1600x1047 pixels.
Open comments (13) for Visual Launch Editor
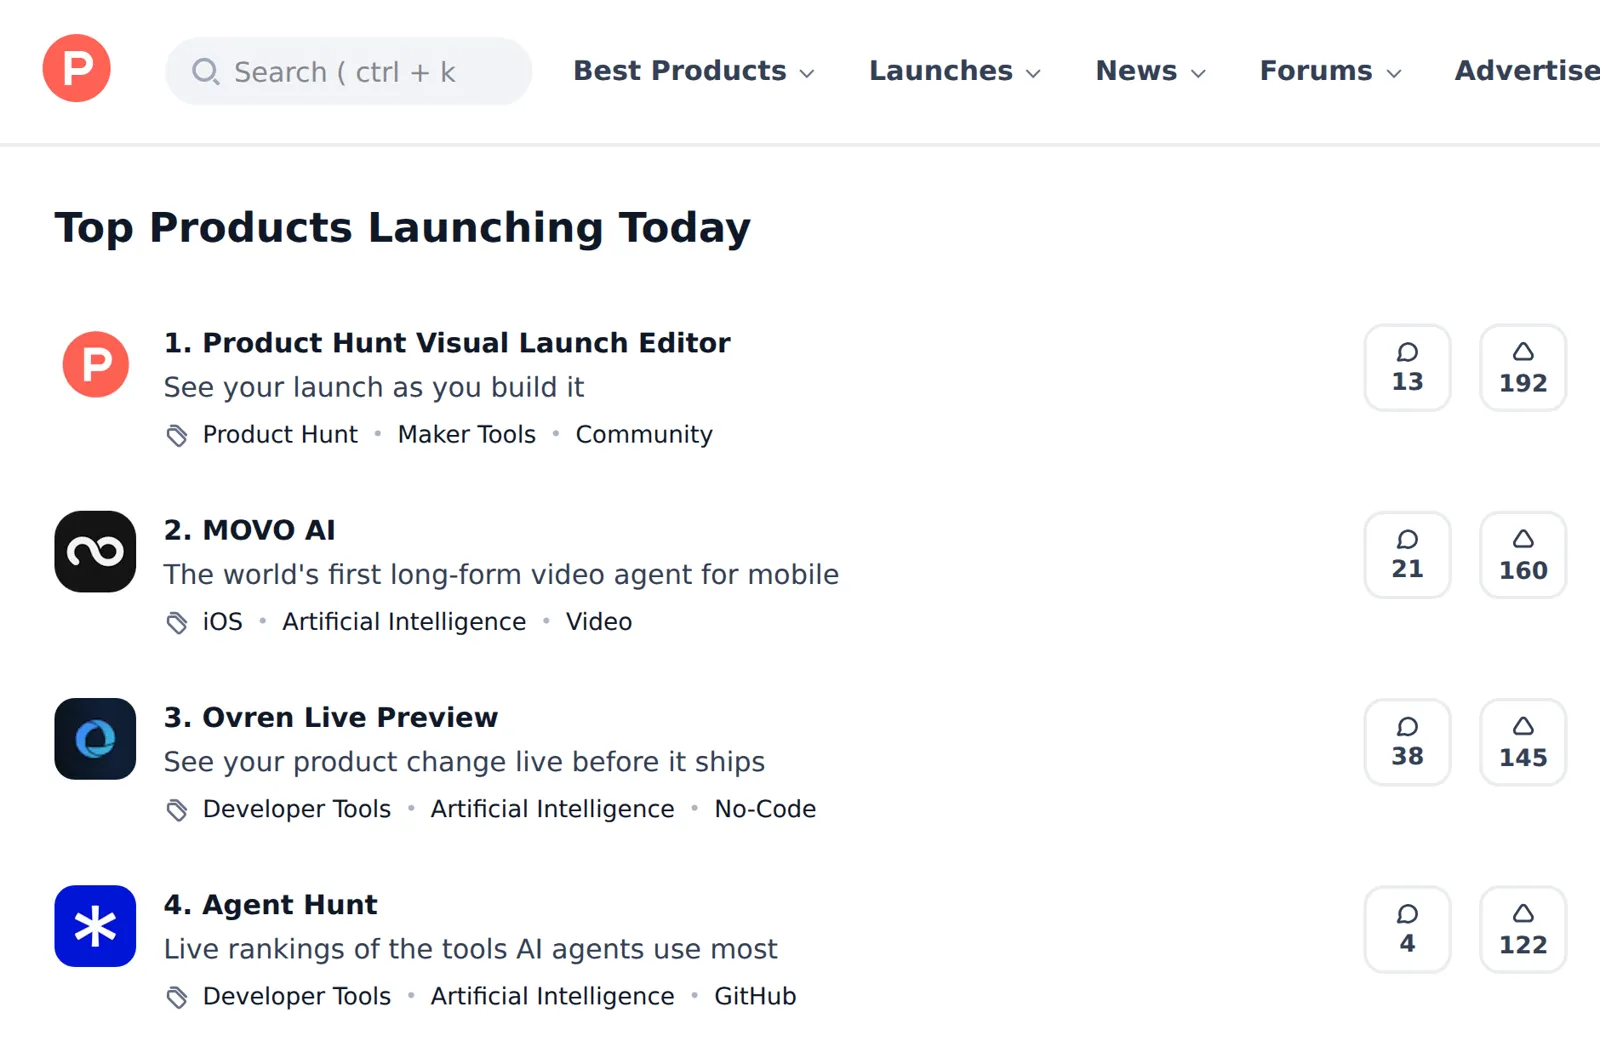click(1407, 367)
